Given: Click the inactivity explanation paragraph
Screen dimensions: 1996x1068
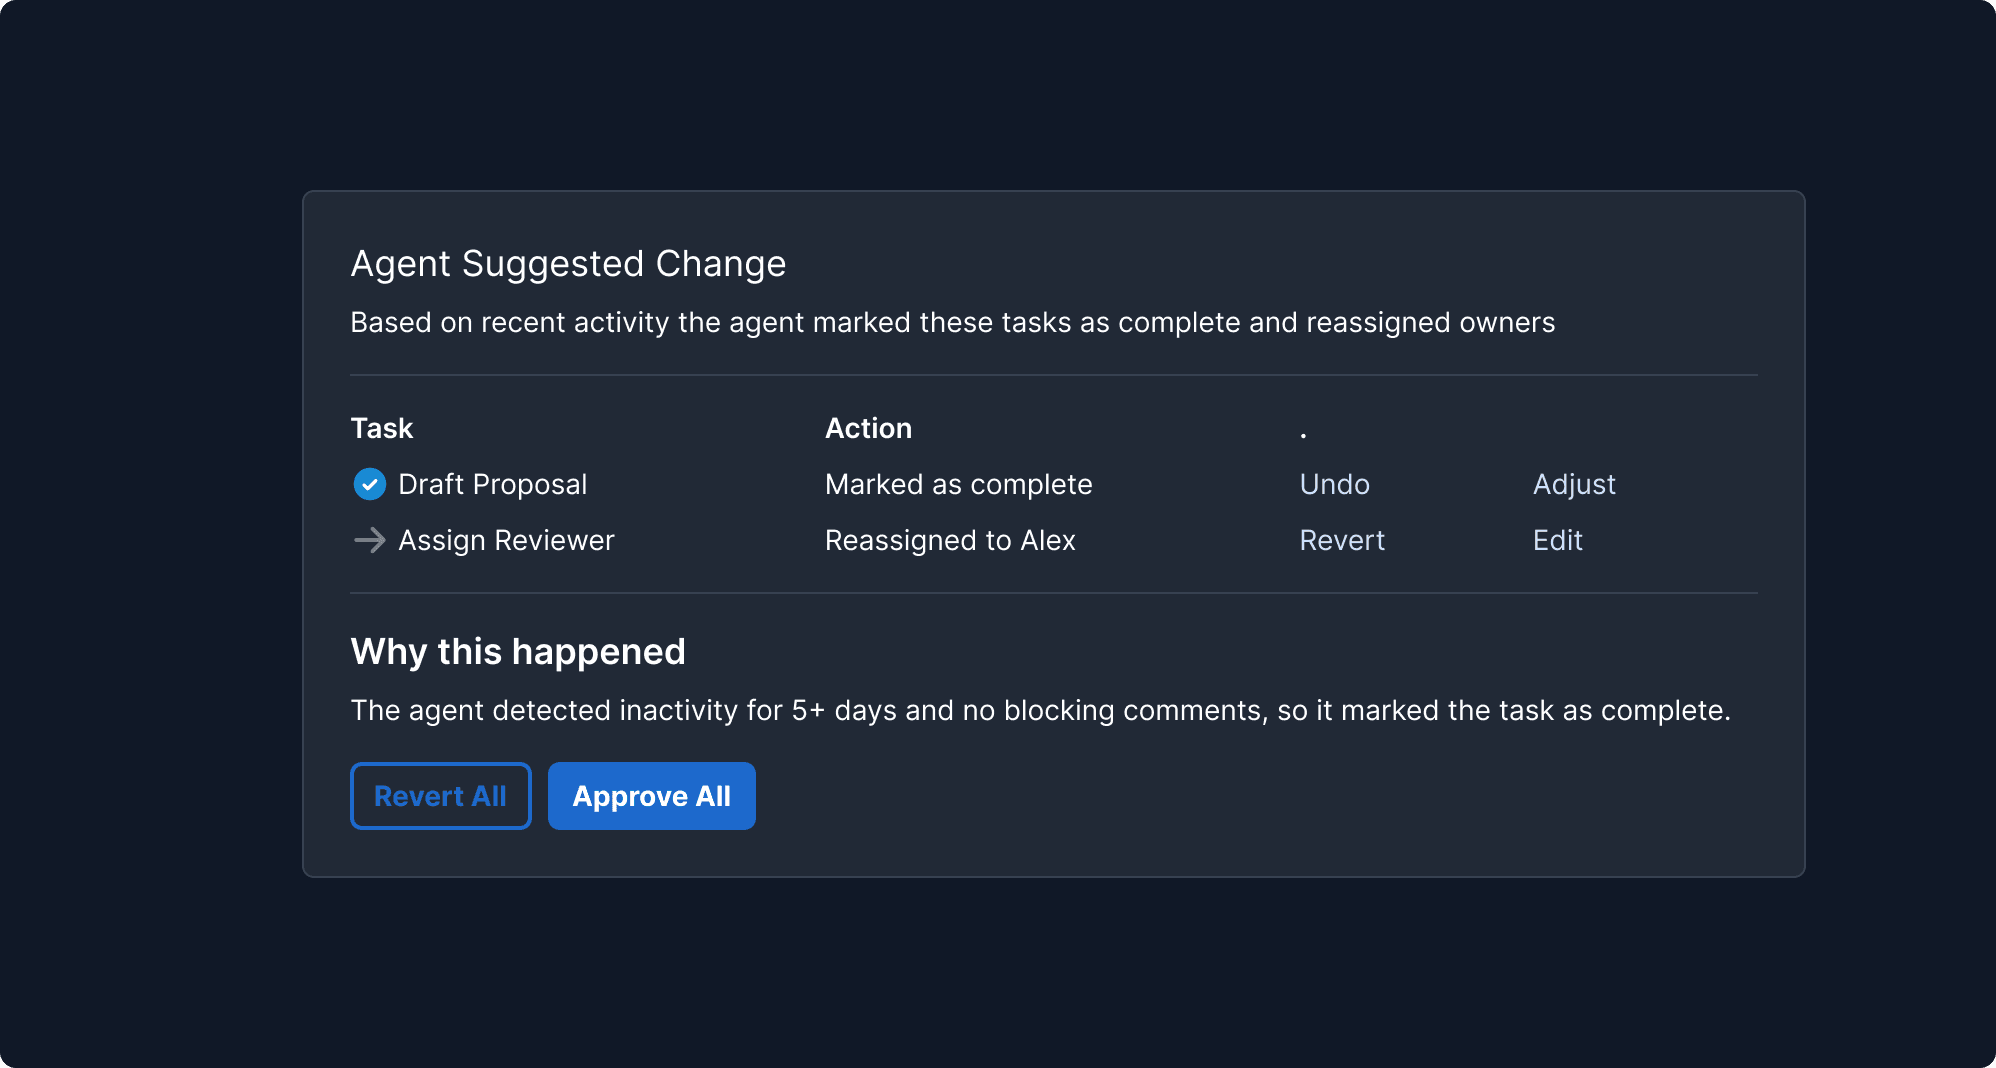Looking at the screenshot, I should [x=1040, y=710].
